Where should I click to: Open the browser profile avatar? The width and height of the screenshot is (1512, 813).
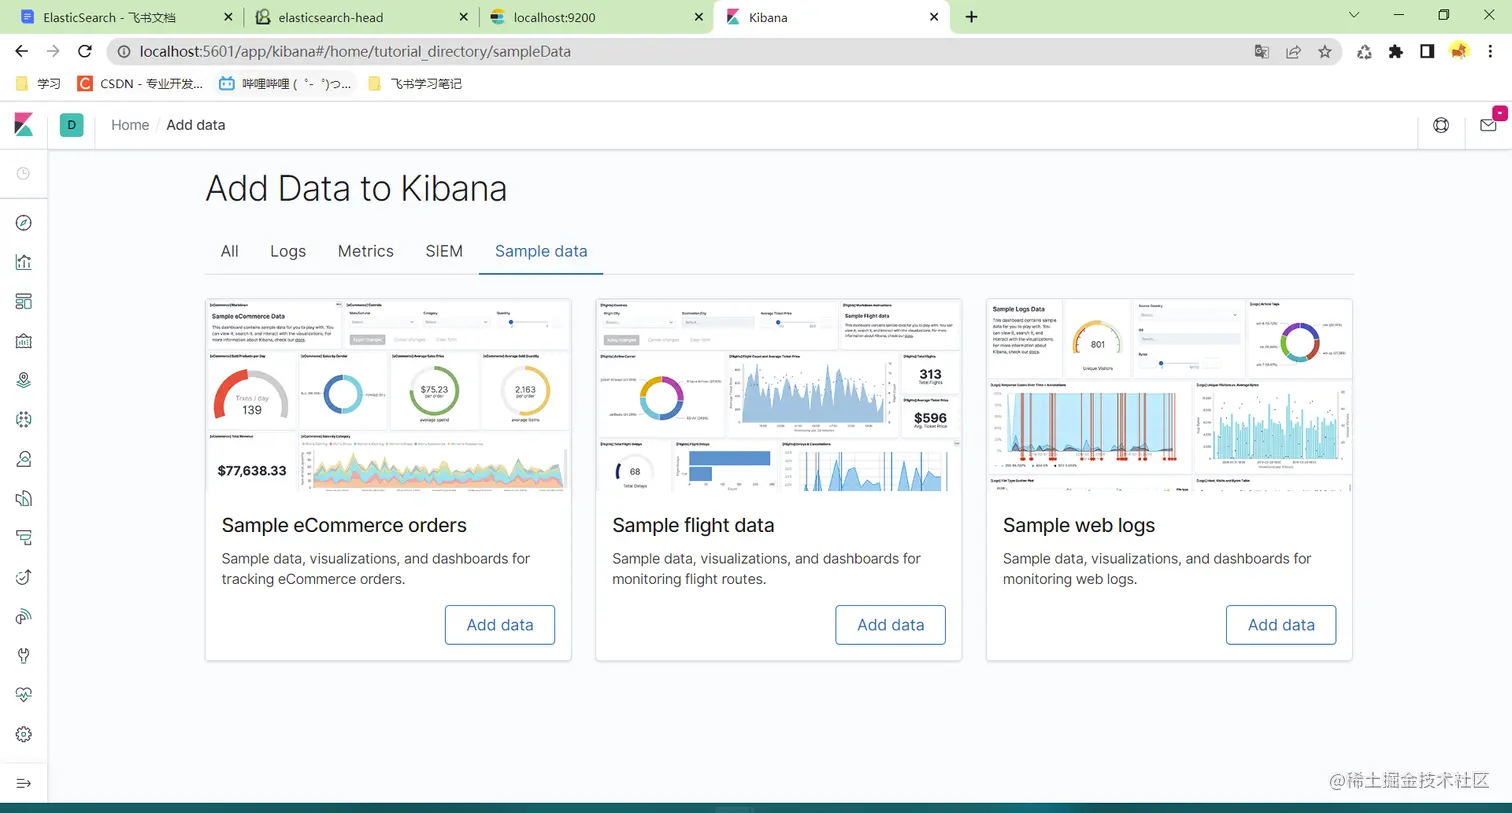[1459, 51]
